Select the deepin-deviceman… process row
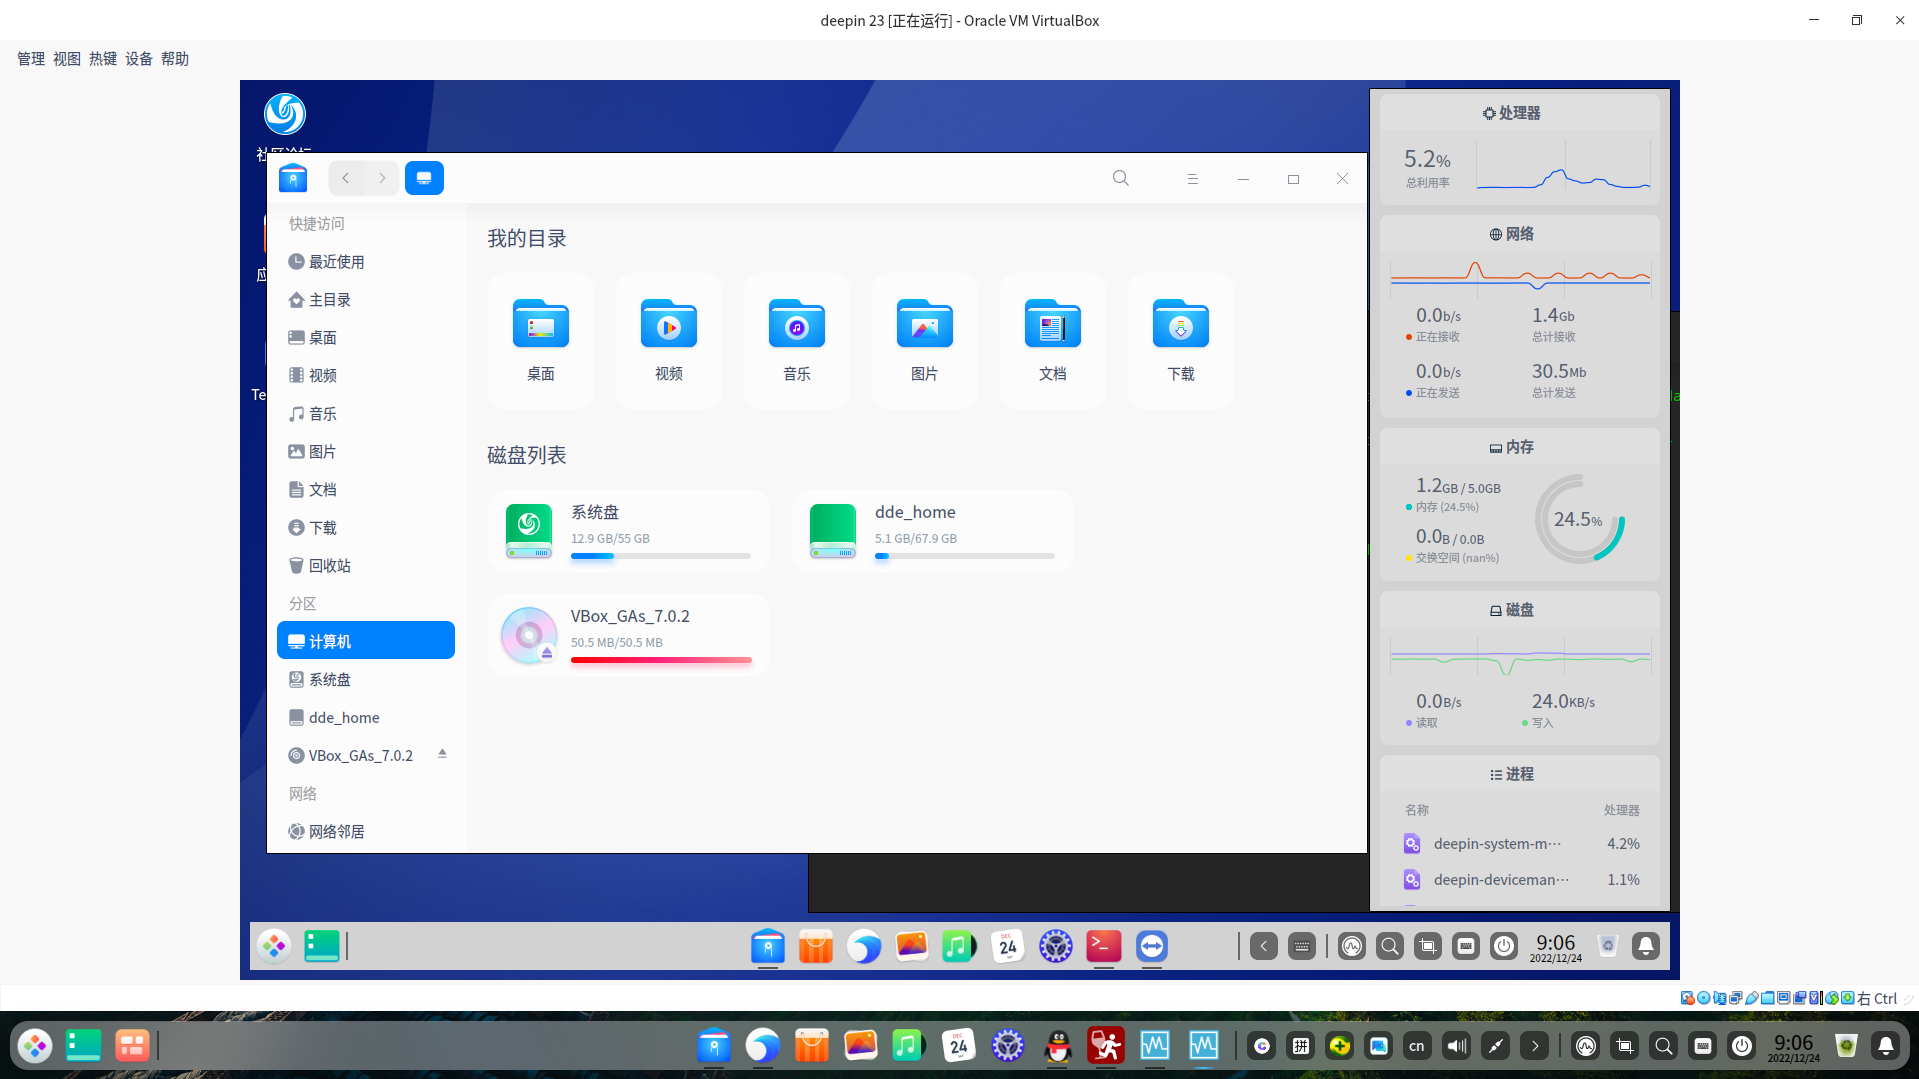 tap(1520, 880)
